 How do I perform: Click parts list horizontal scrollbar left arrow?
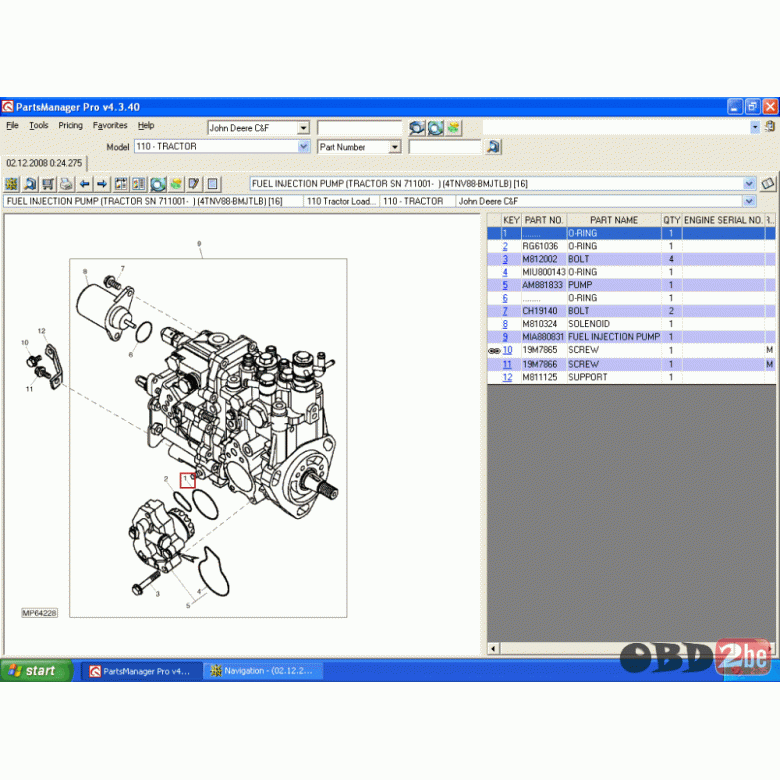coord(493,648)
